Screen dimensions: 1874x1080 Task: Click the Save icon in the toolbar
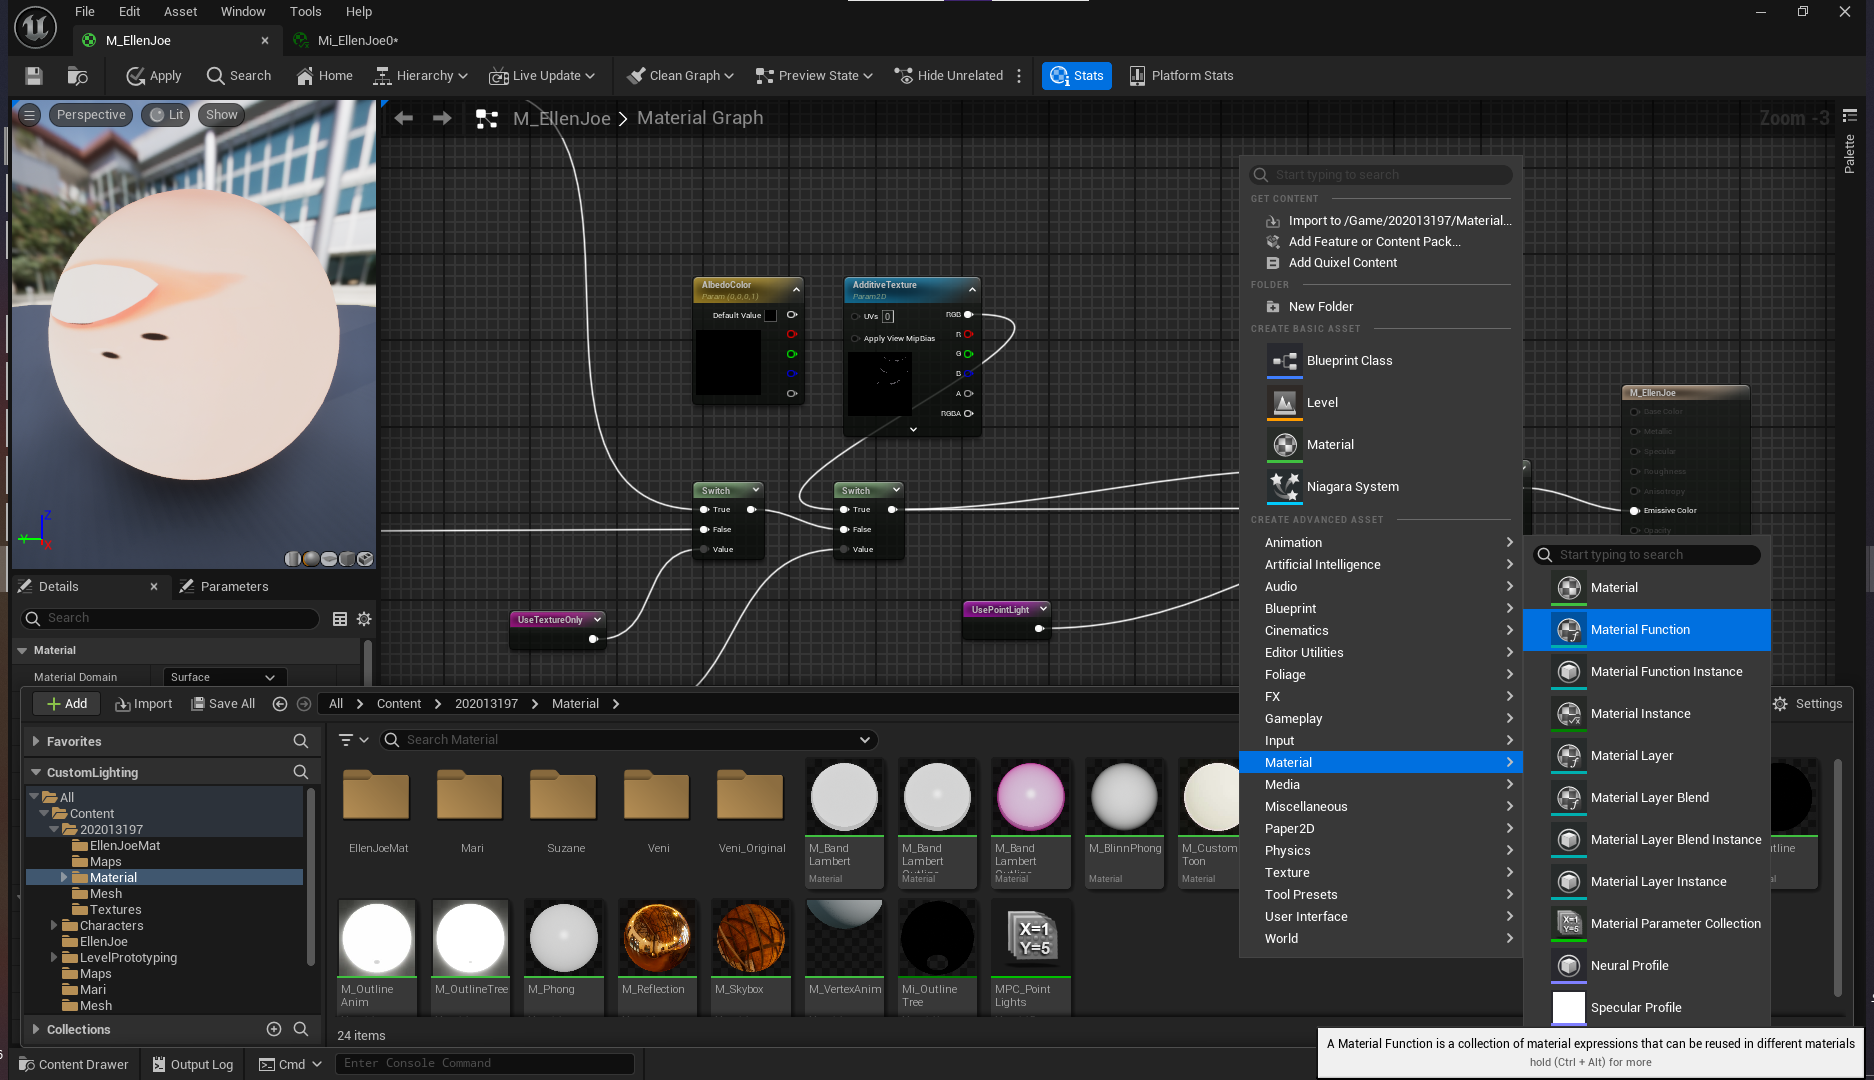[34, 76]
